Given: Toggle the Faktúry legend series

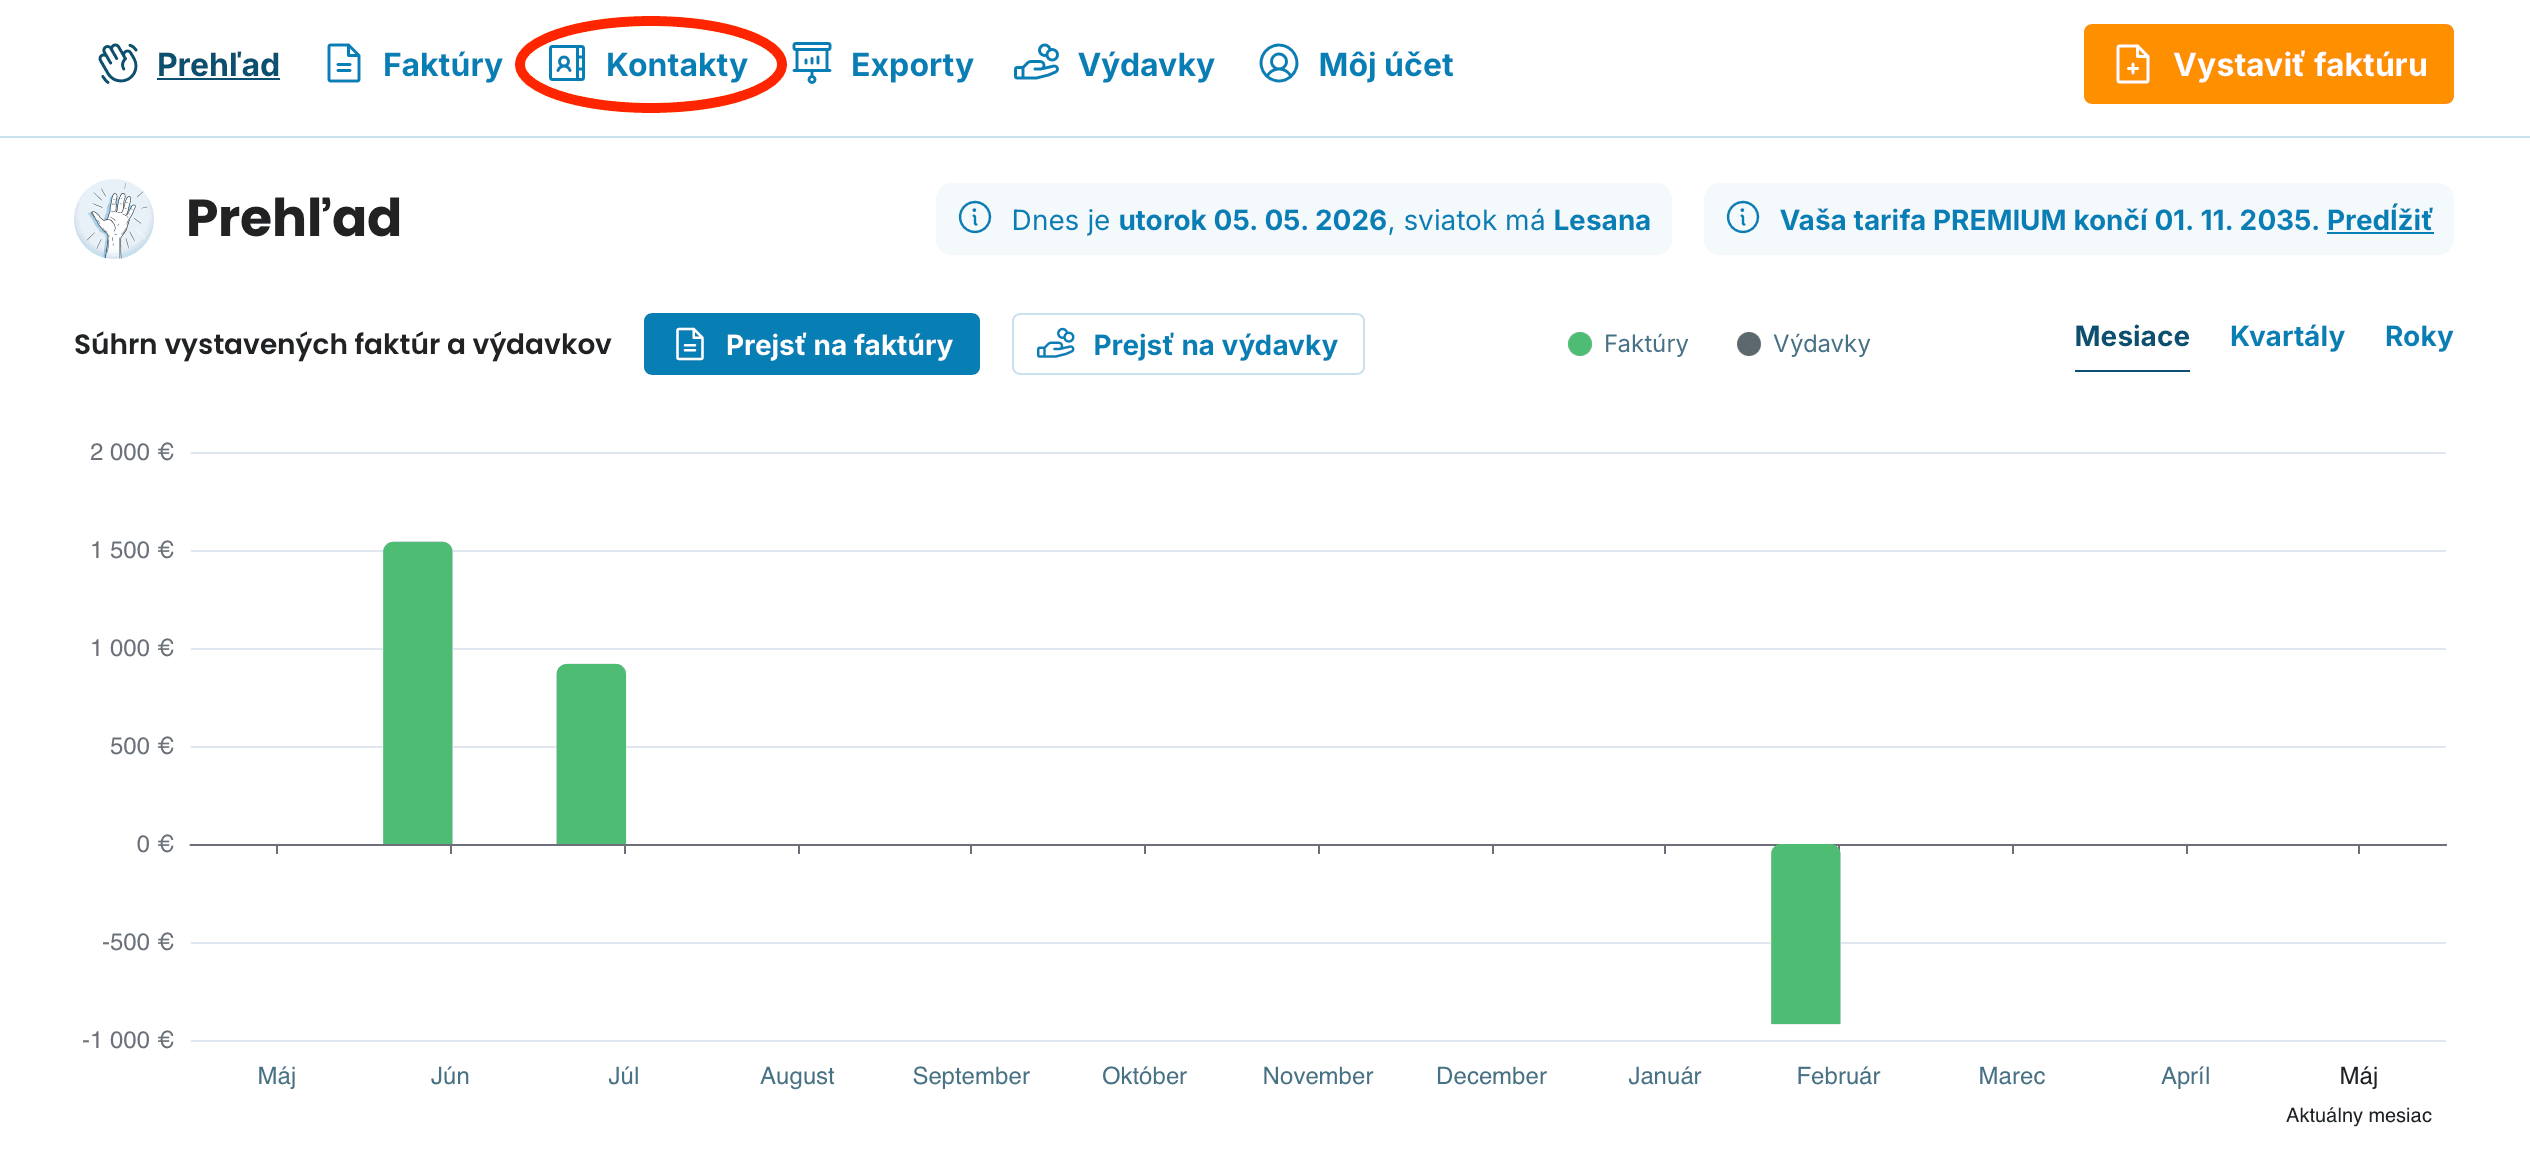Looking at the screenshot, I should [x=1628, y=344].
